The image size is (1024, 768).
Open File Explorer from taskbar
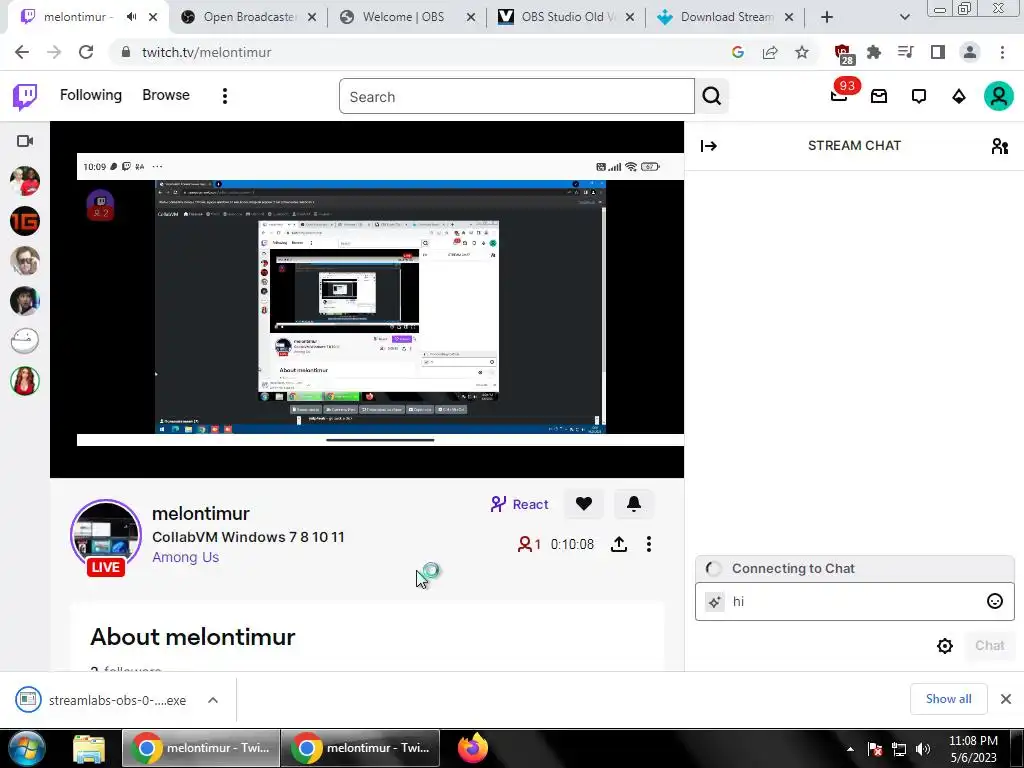[89, 748]
